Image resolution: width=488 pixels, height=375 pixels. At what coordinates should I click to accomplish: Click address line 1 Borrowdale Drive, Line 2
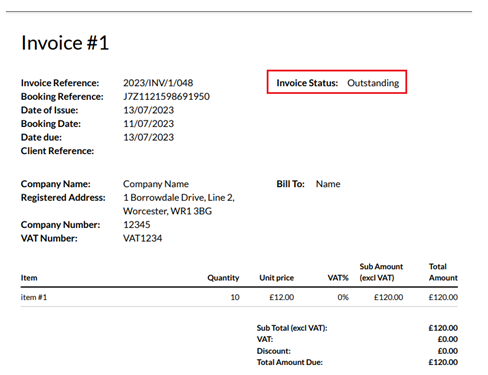(x=179, y=198)
